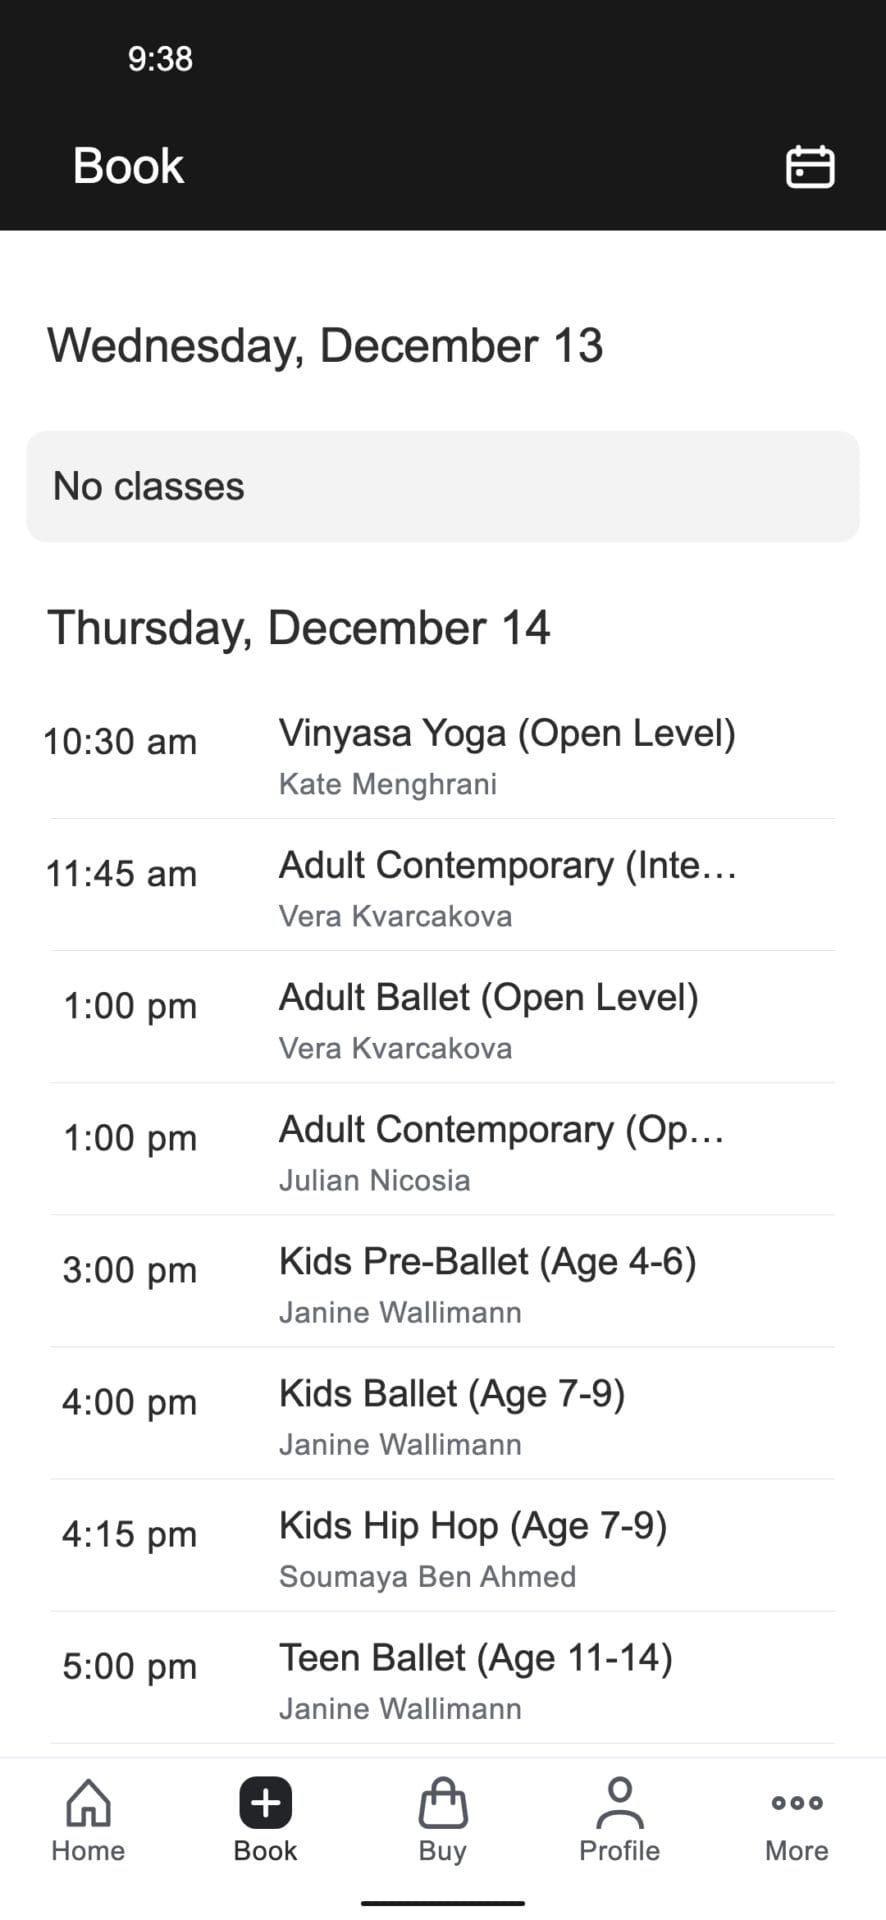Tap the No classes box
Viewport: 886px width, 1920px height.
[442, 487]
